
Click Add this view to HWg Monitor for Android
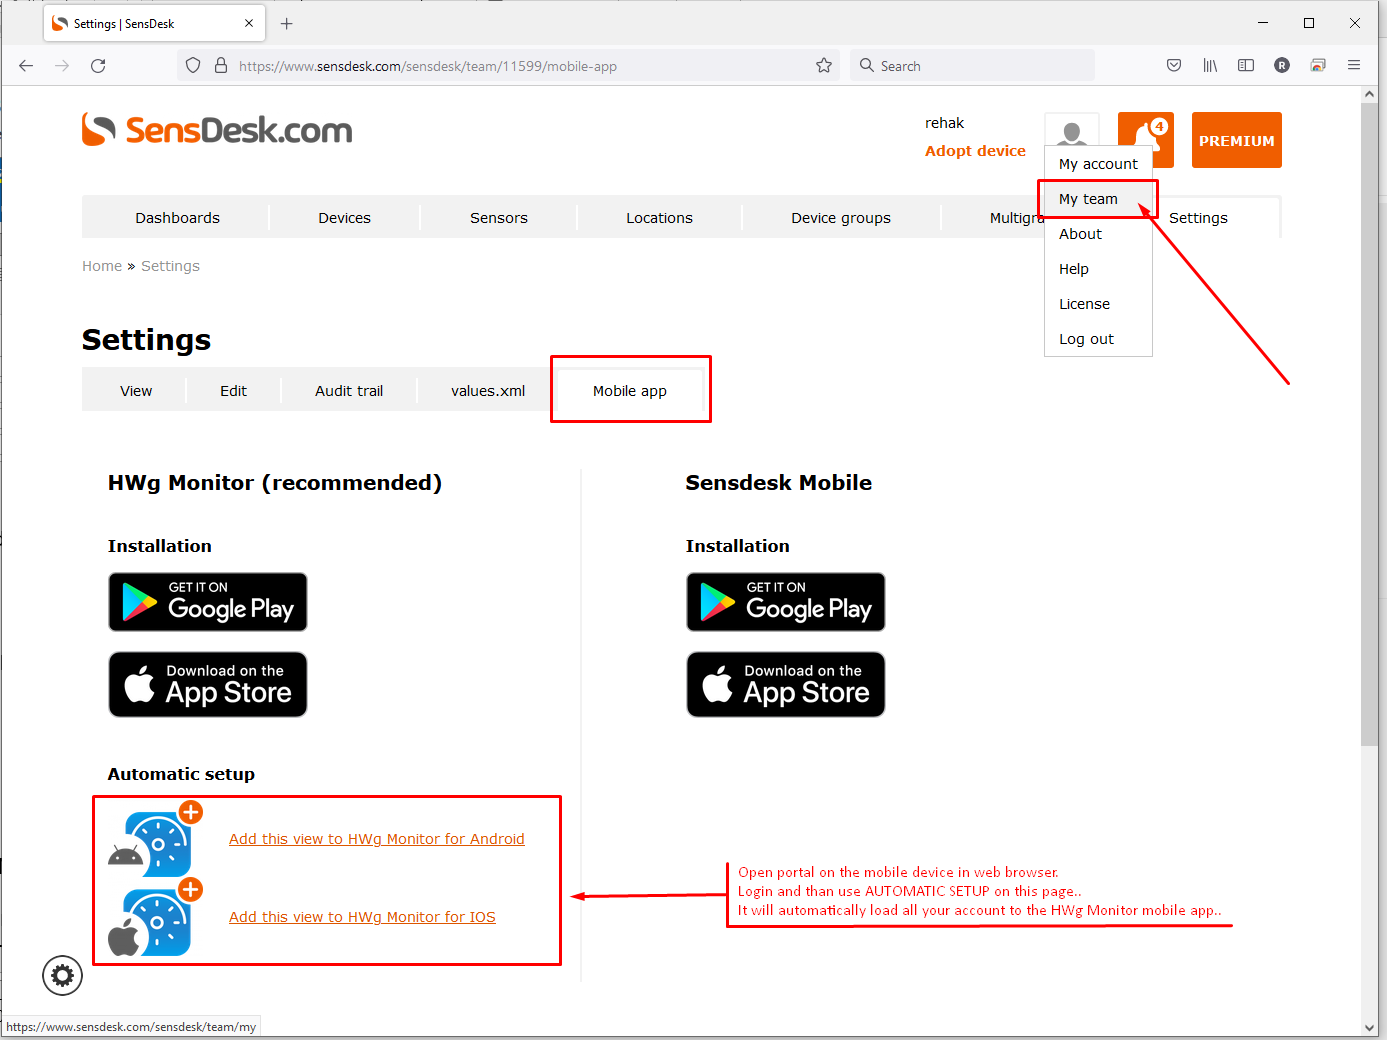pos(376,839)
